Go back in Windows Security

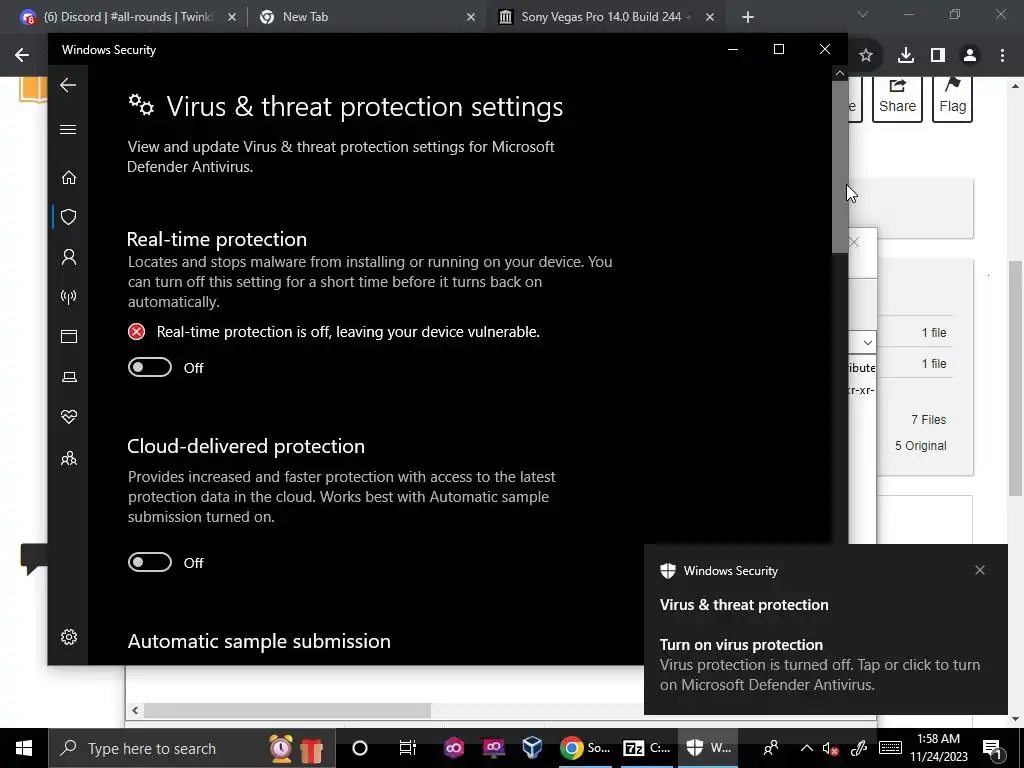tap(68, 85)
